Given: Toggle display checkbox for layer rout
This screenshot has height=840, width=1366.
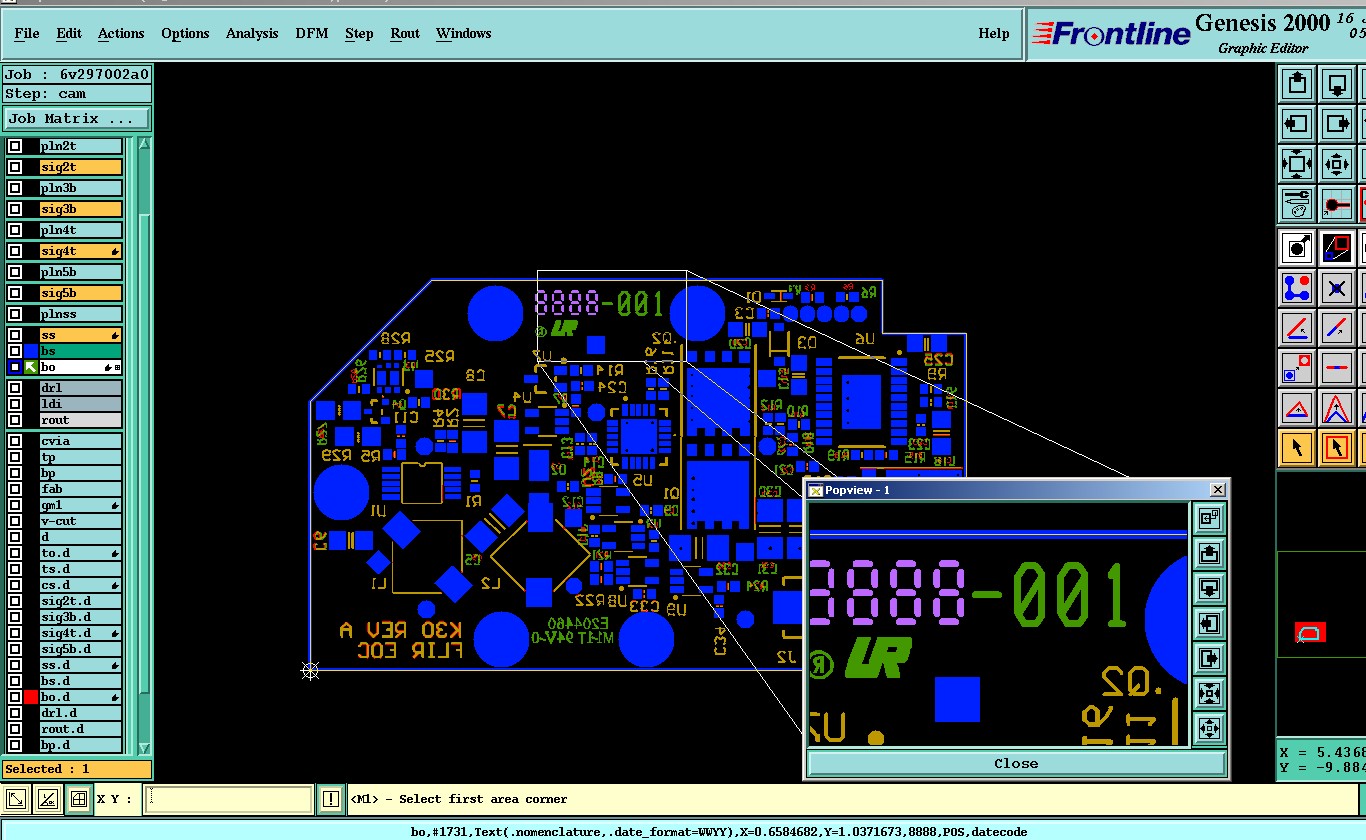Looking at the screenshot, I should tap(15, 420).
